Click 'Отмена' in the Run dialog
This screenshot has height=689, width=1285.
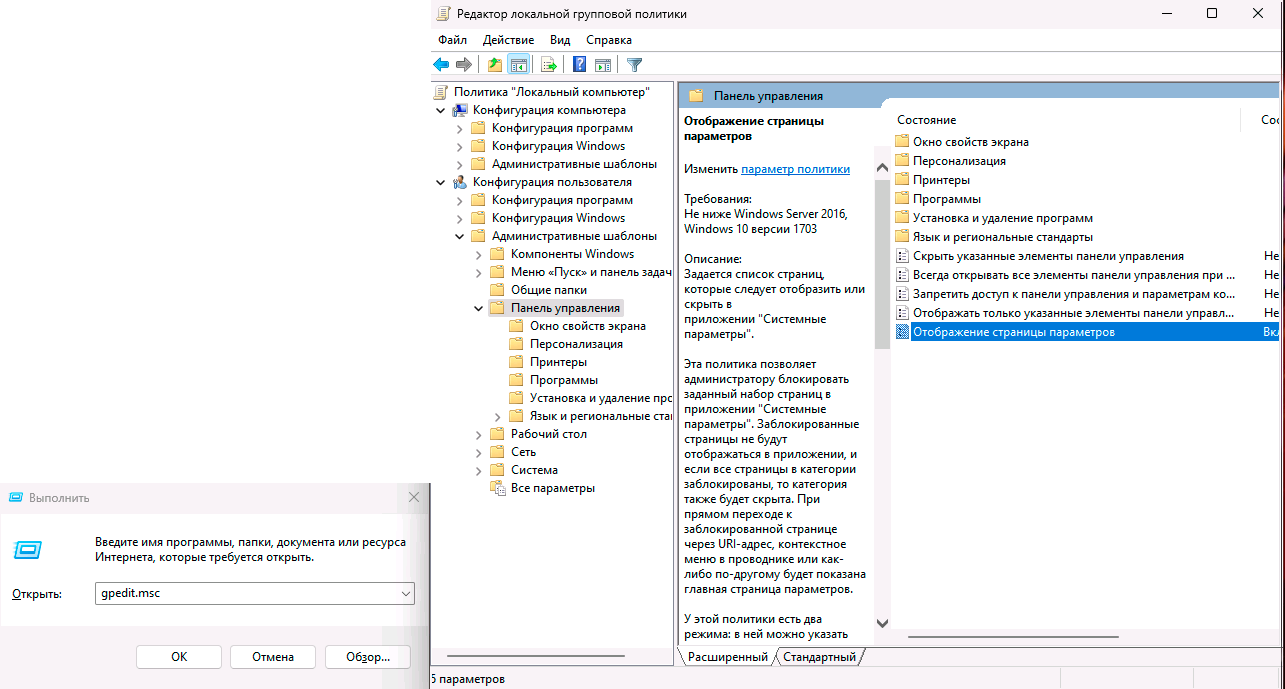(x=273, y=657)
